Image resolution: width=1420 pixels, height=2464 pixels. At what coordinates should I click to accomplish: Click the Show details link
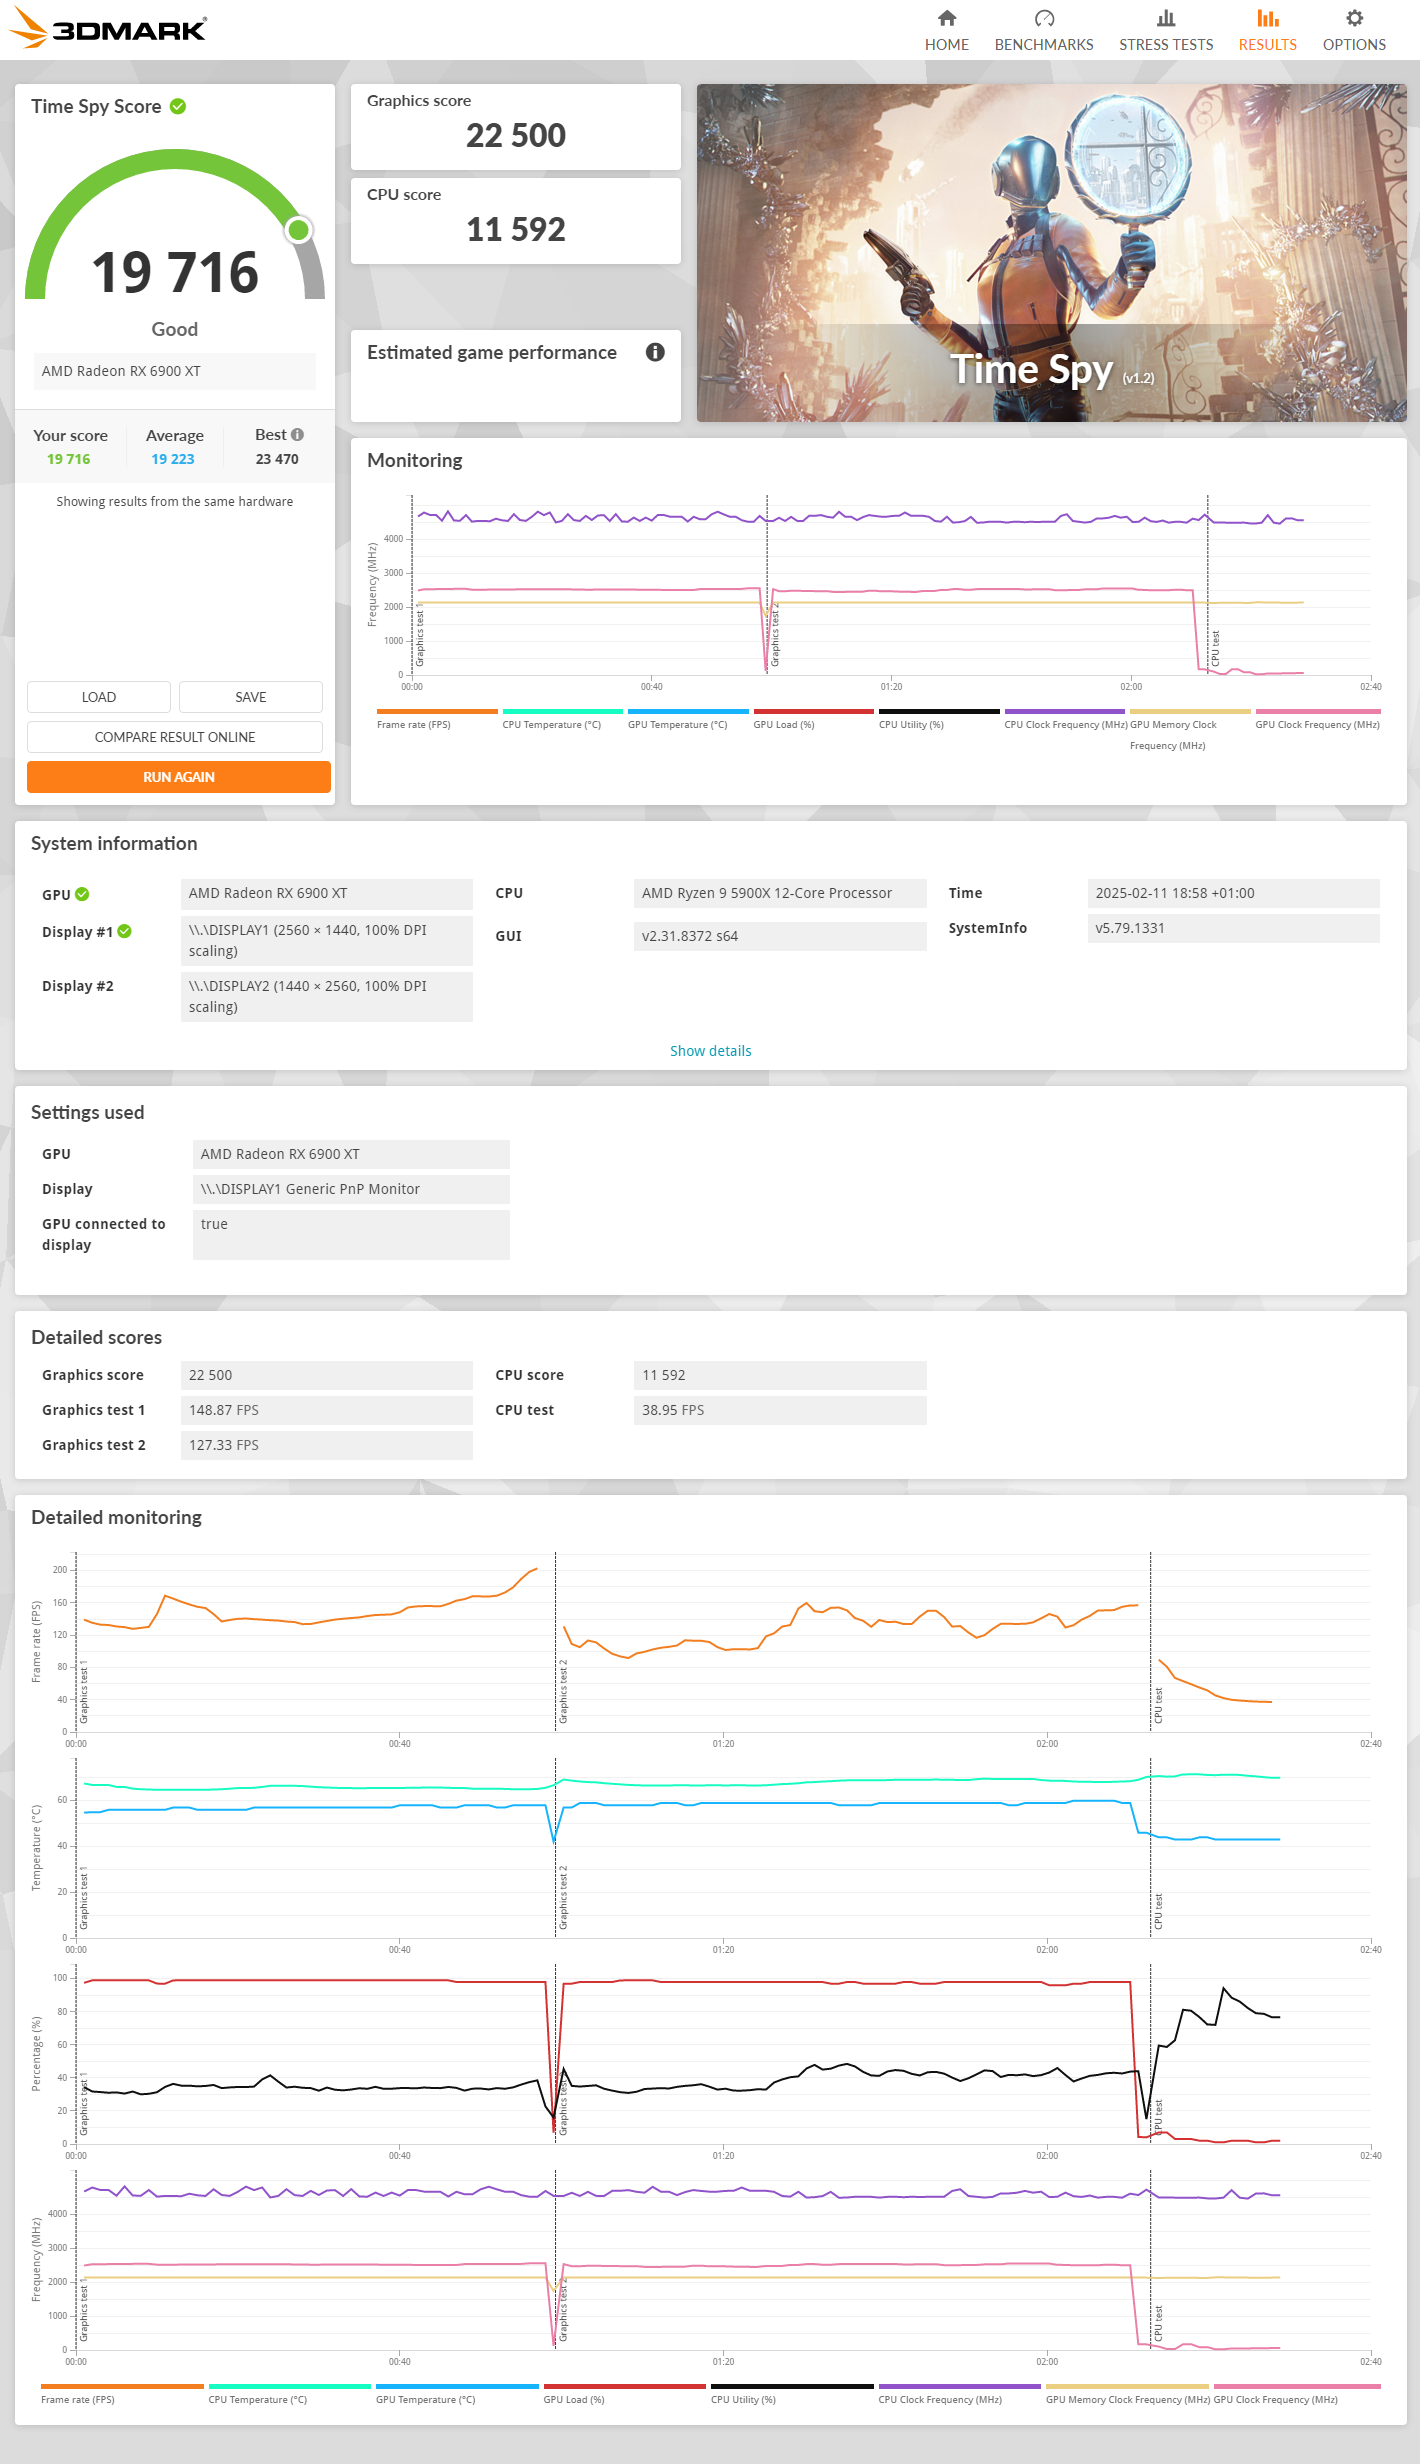click(x=710, y=1051)
